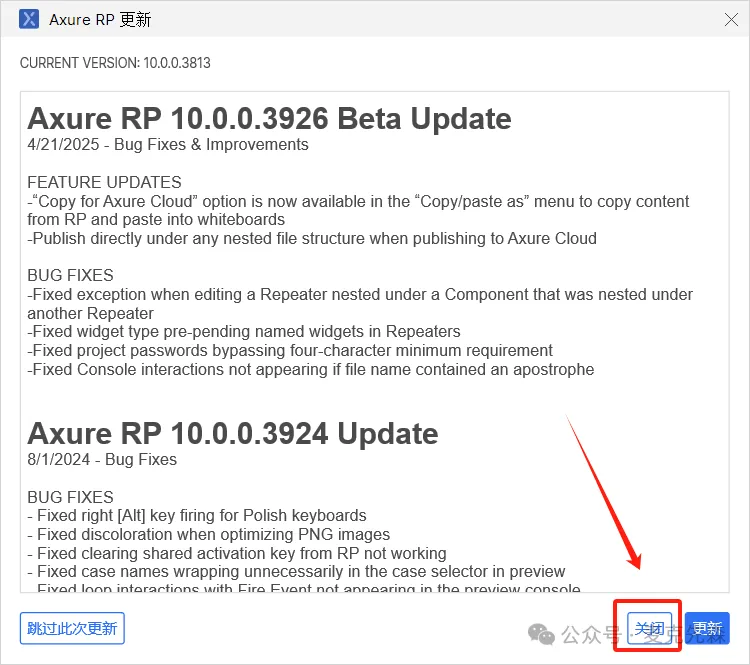Click the 10.0.0.3924 Update heading
750x665 pixels.
click(232, 433)
